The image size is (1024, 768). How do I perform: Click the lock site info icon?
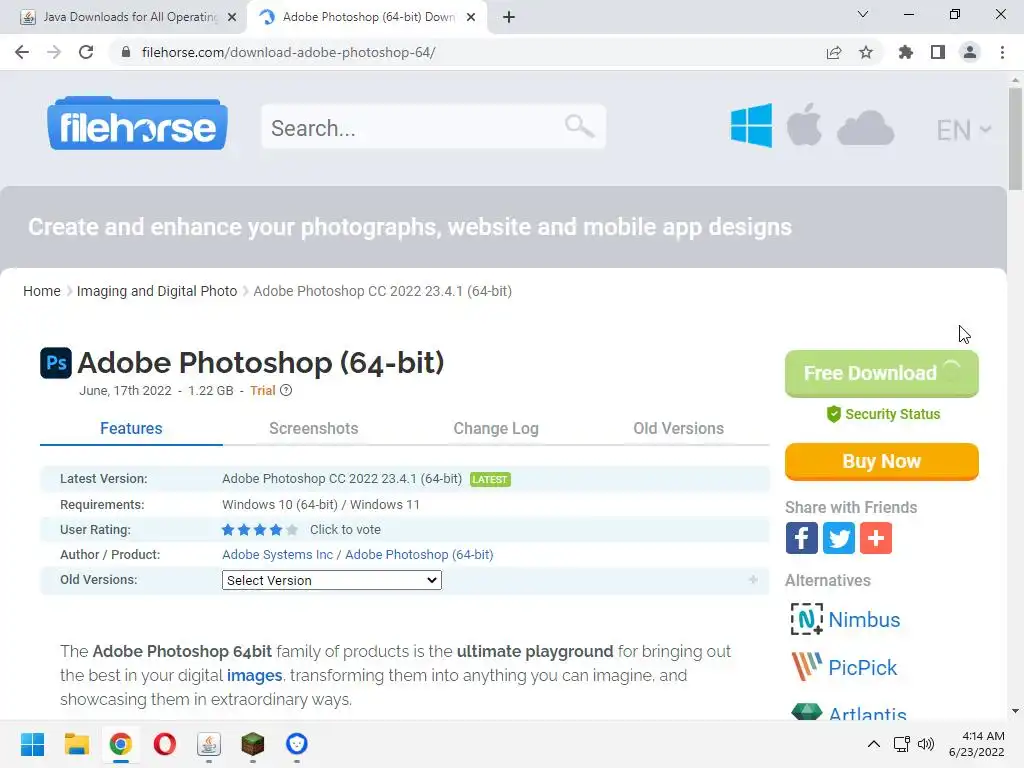(x=126, y=52)
